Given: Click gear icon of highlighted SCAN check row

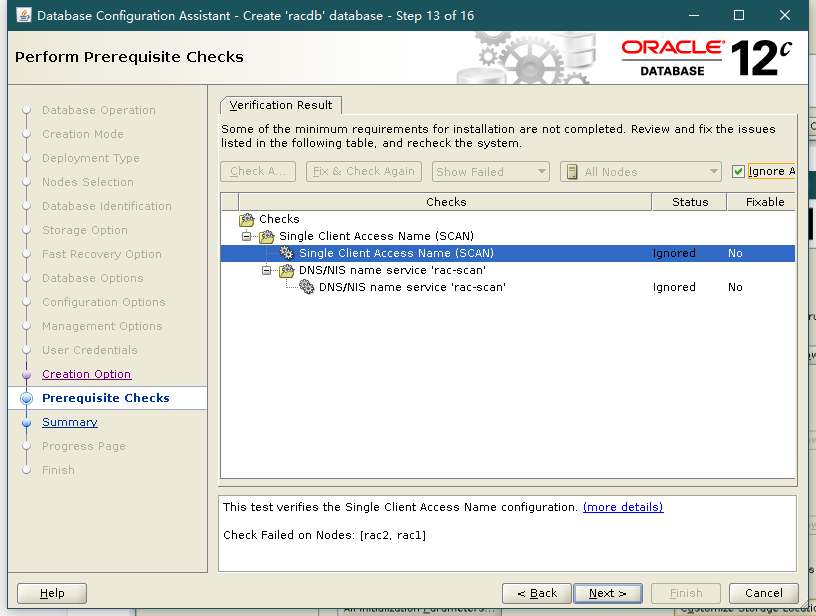Looking at the screenshot, I should coord(287,253).
